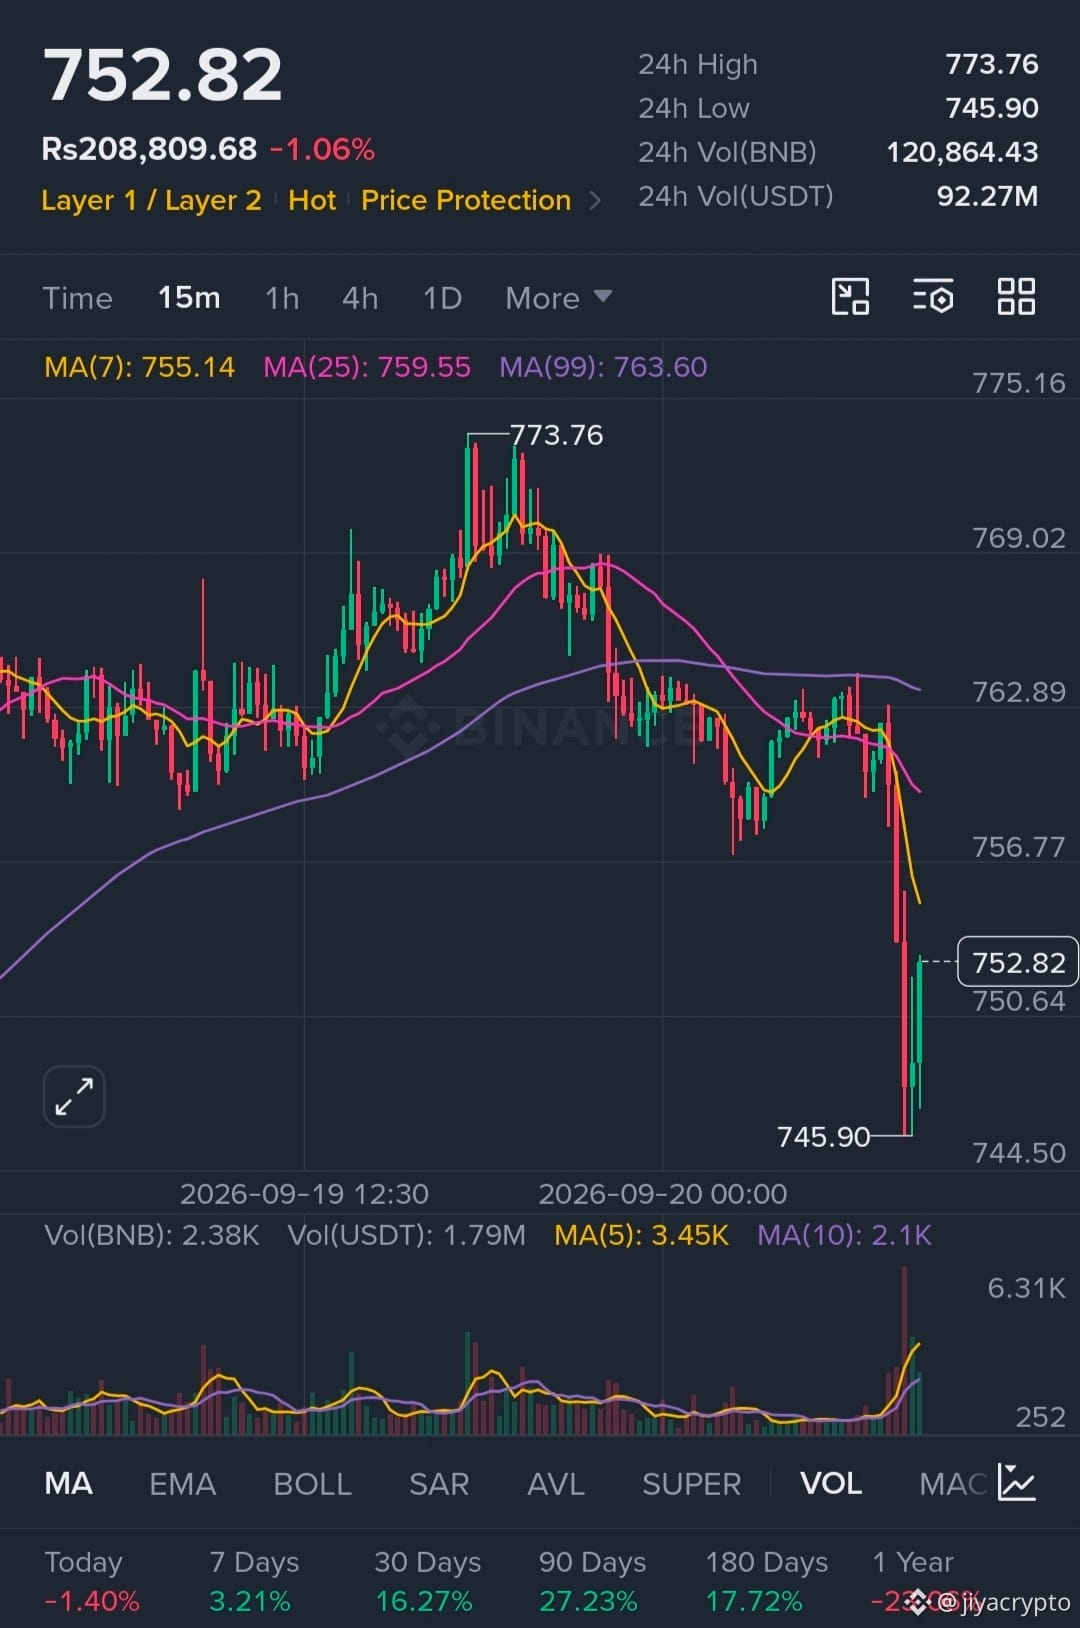Open chart settings icon
The image size is (1080, 1628).
pos(933,297)
